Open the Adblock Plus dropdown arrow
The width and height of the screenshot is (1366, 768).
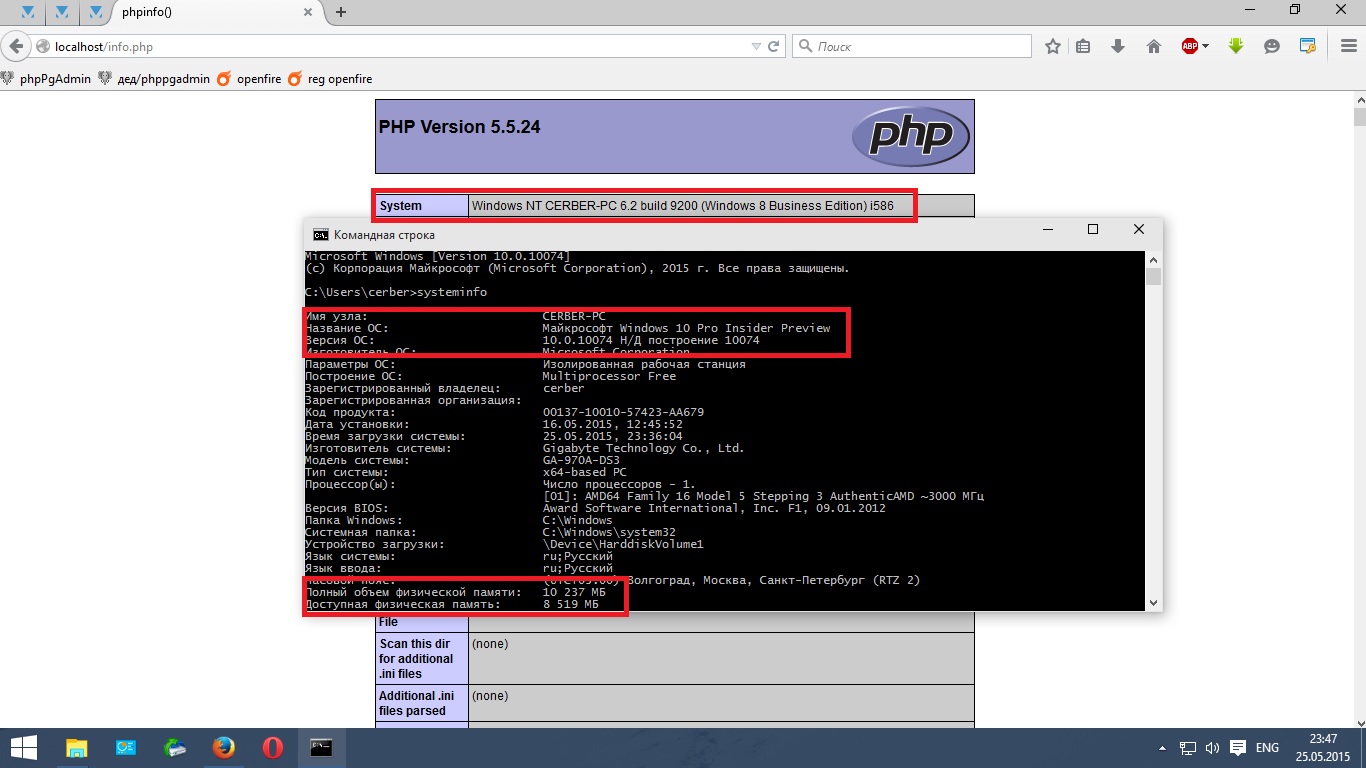[1205, 46]
